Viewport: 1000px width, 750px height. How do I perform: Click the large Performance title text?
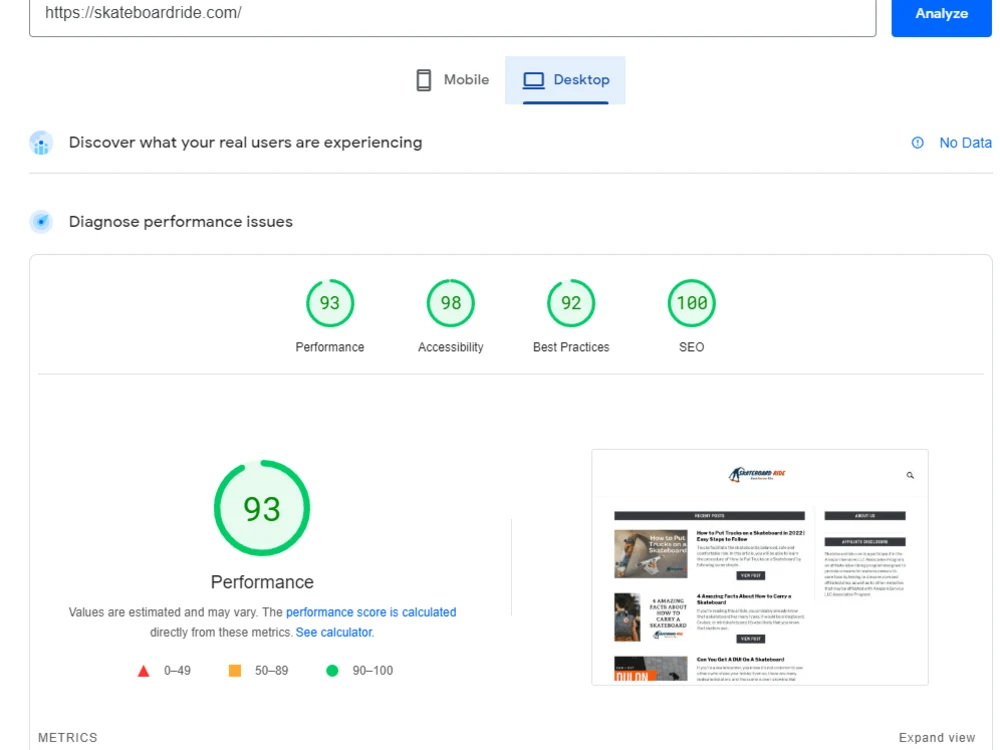[x=262, y=582]
